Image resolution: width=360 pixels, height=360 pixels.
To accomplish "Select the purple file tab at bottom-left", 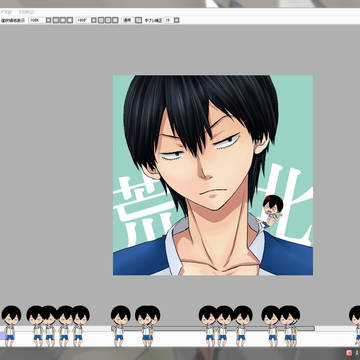I will 2,335.
